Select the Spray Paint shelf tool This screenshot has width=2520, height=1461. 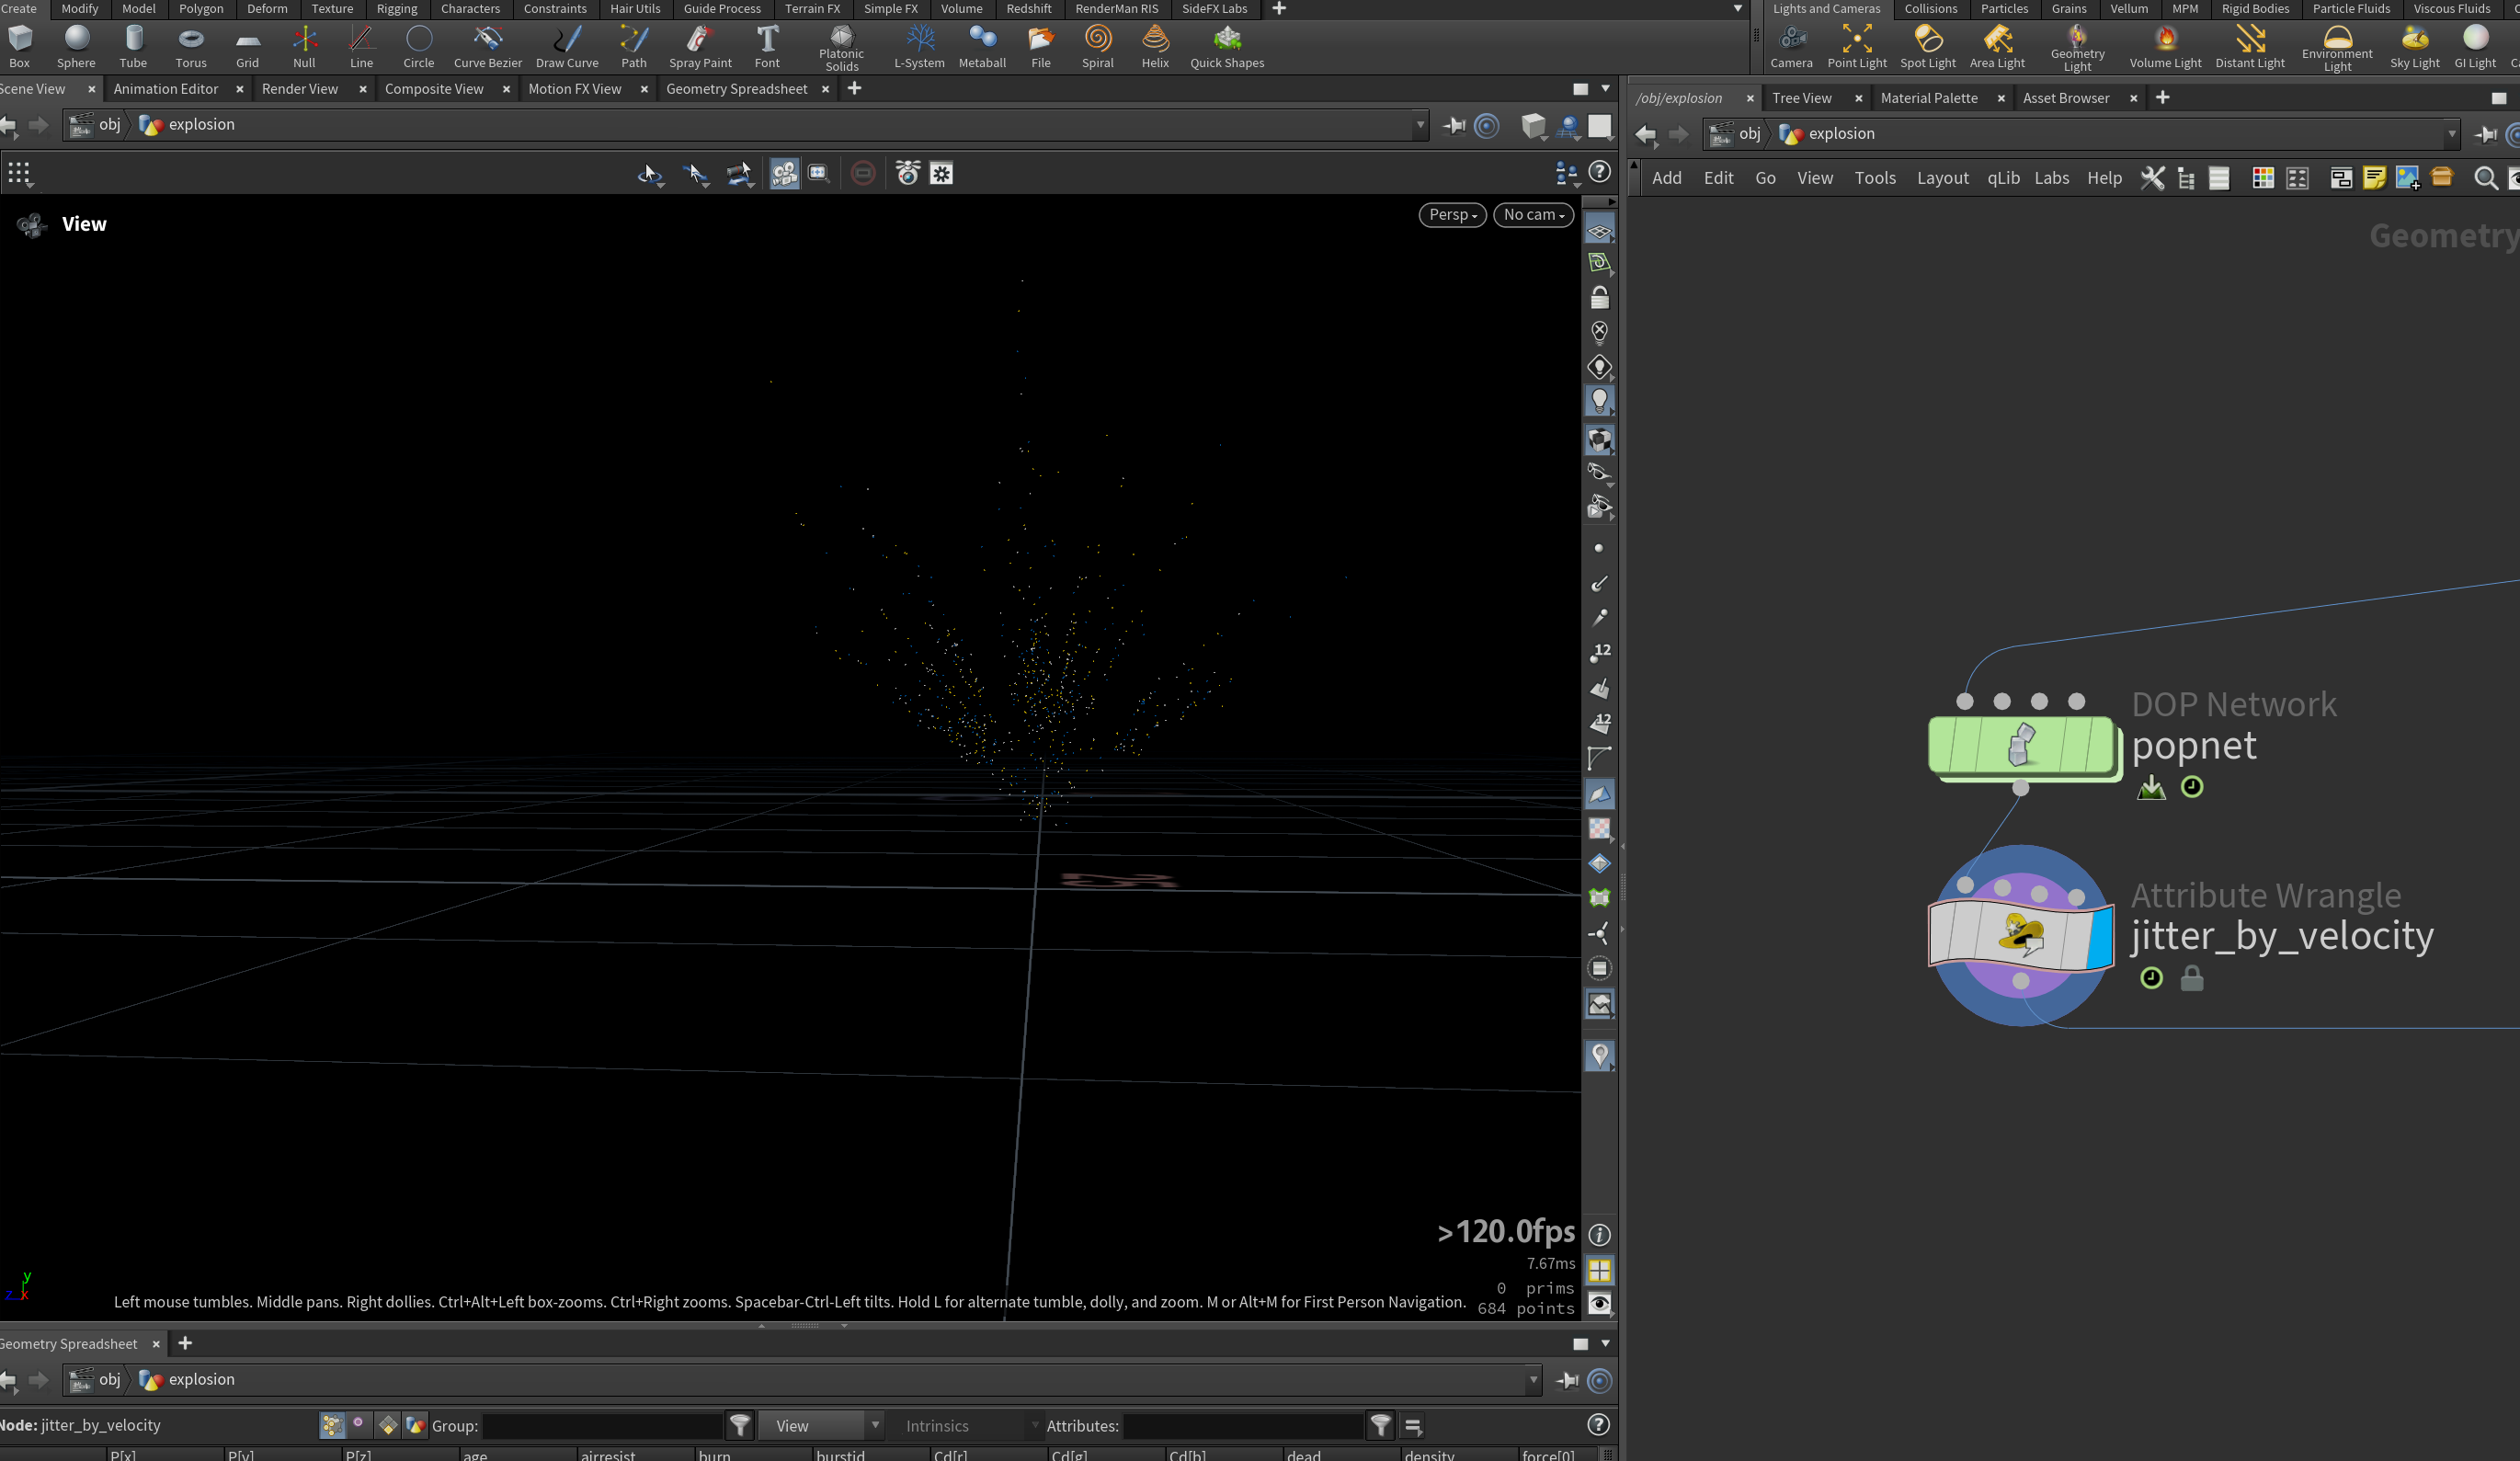[700, 46]
